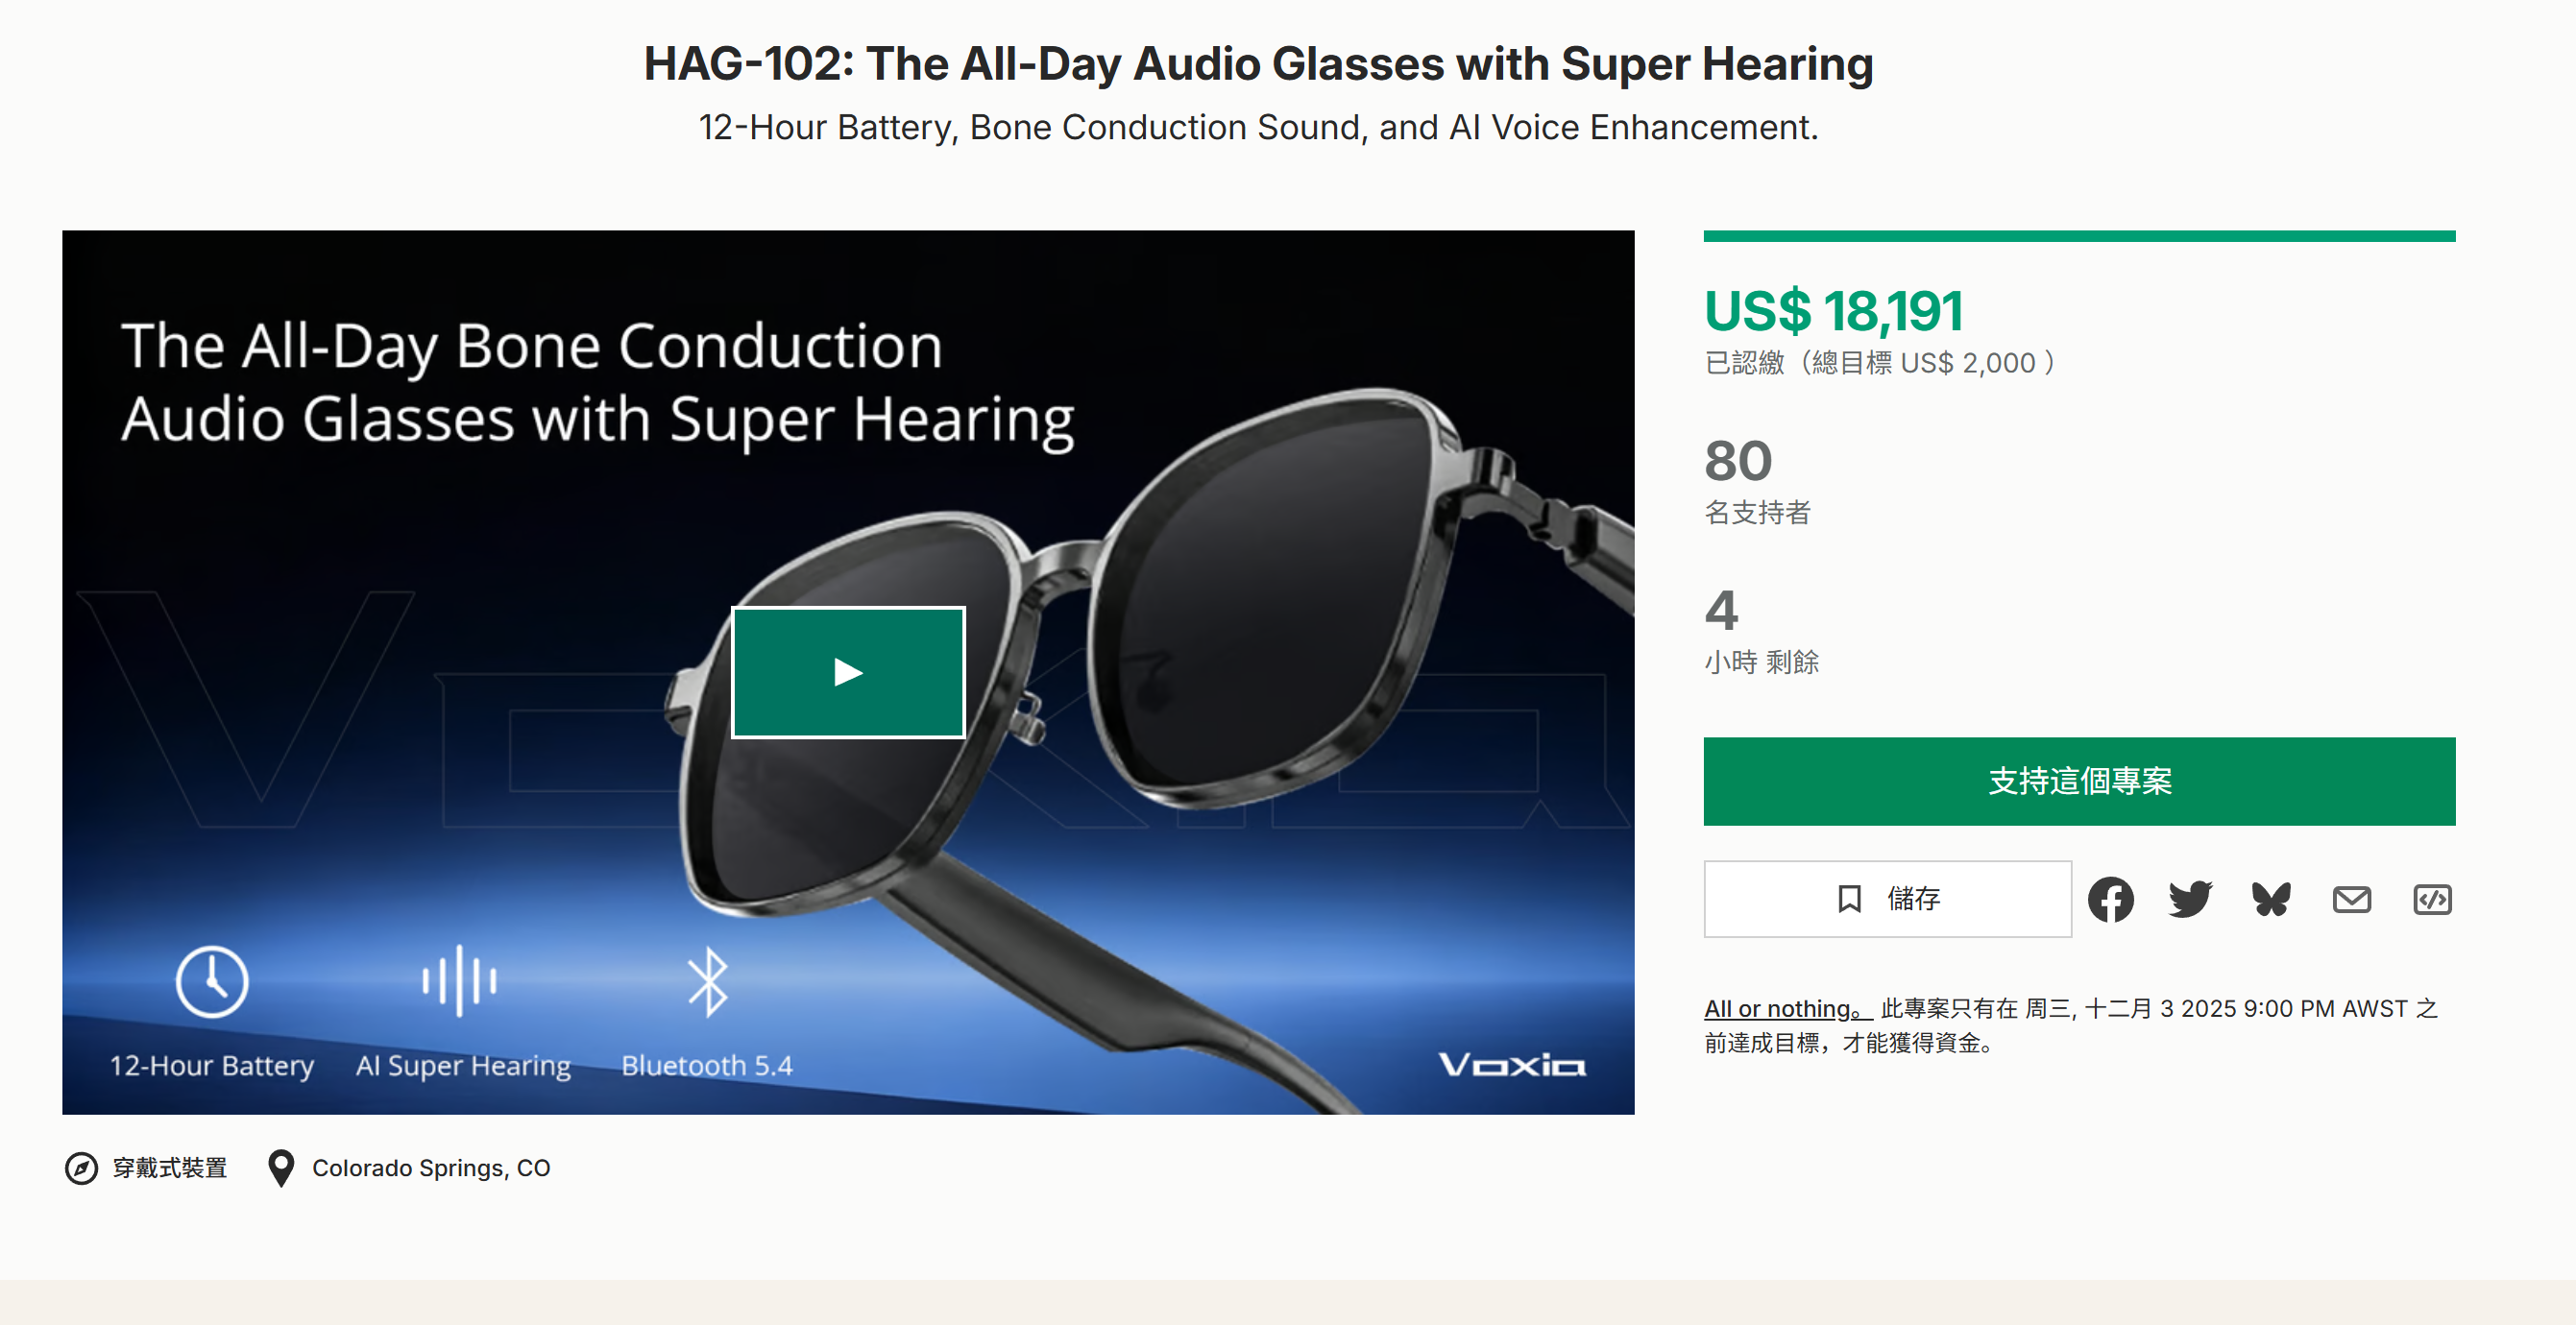
Task: Share the project on Facebook
Action: (2110, 899)
